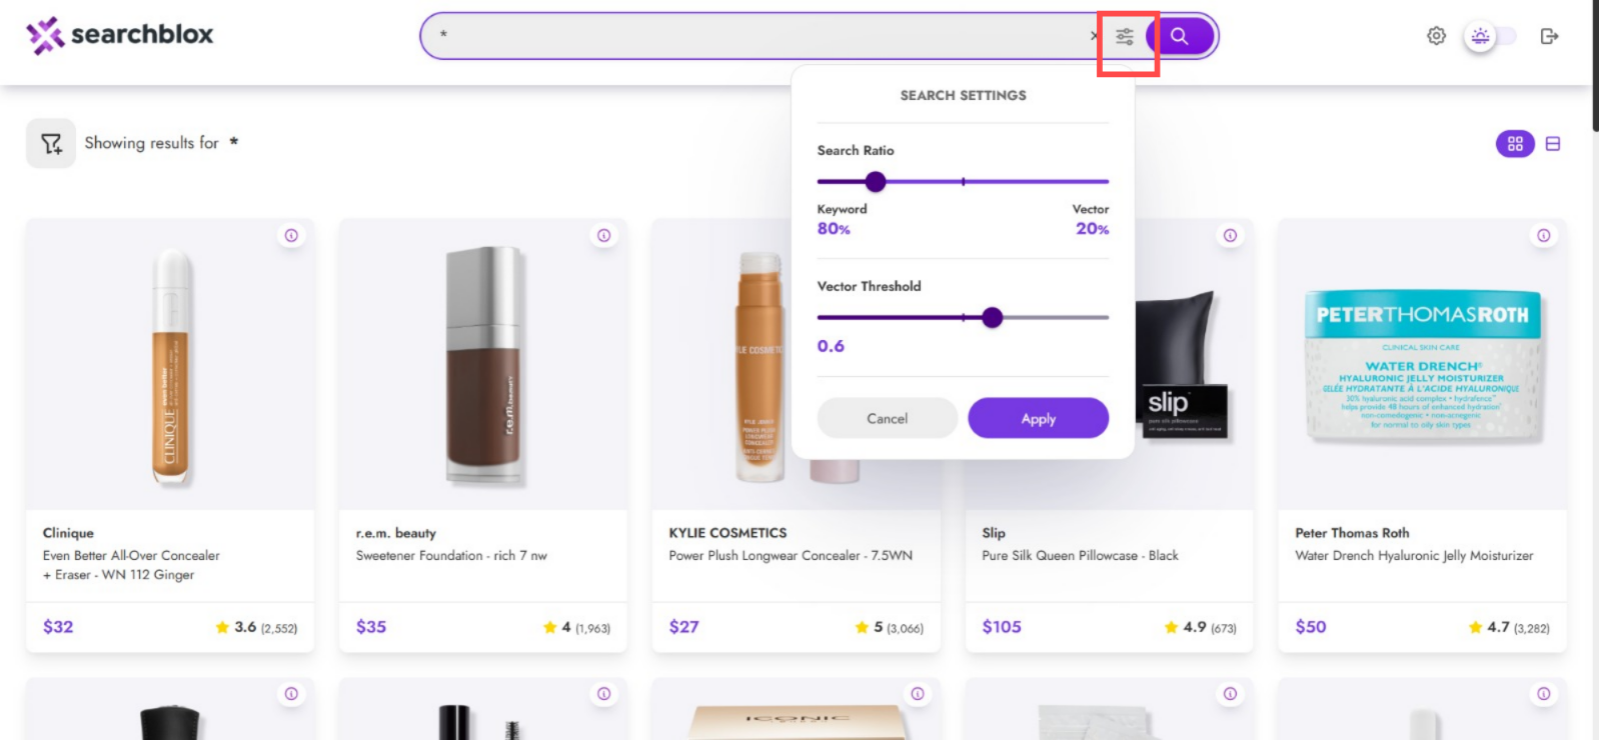Click the "Showing results for" label
This screenshot has width=1599, height=740.
[151, 143]
